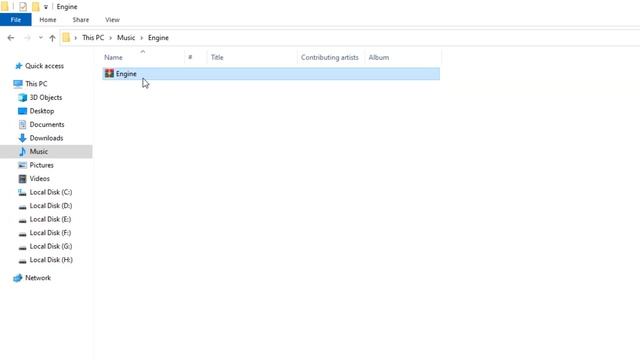Navigate to Music in breadcrumb path

(x=126, y=38)
